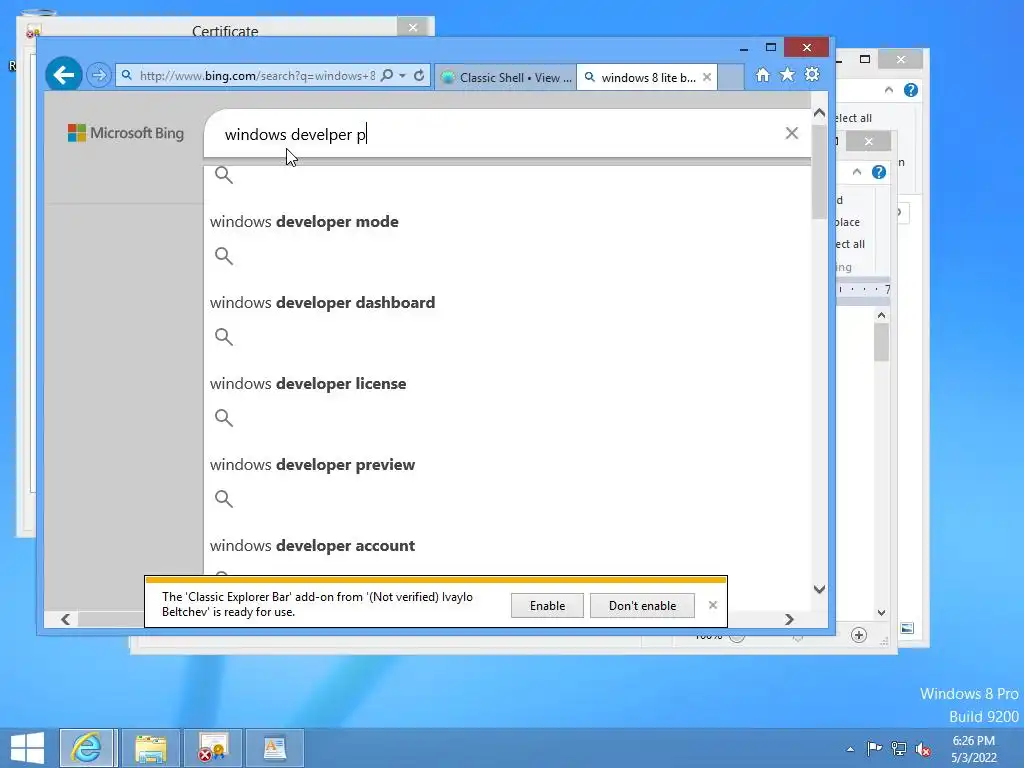Open a new blank tab
The height and width of the screenshot is (768, 1024).
point(731,77)
